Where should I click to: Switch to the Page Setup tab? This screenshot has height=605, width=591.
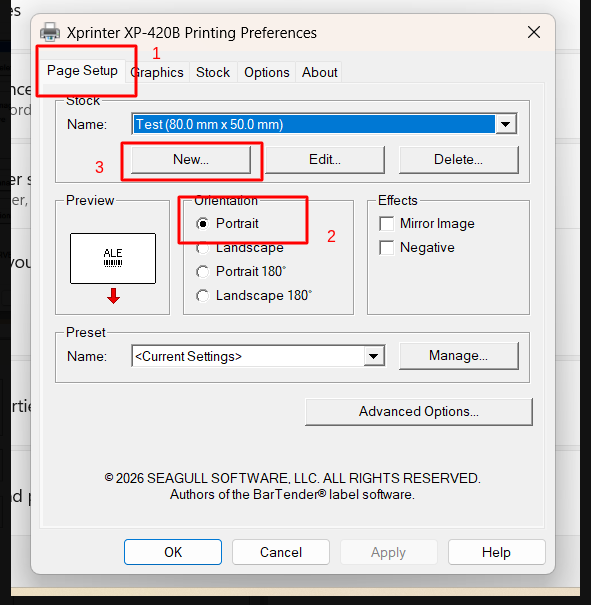[x=82, y=71]
